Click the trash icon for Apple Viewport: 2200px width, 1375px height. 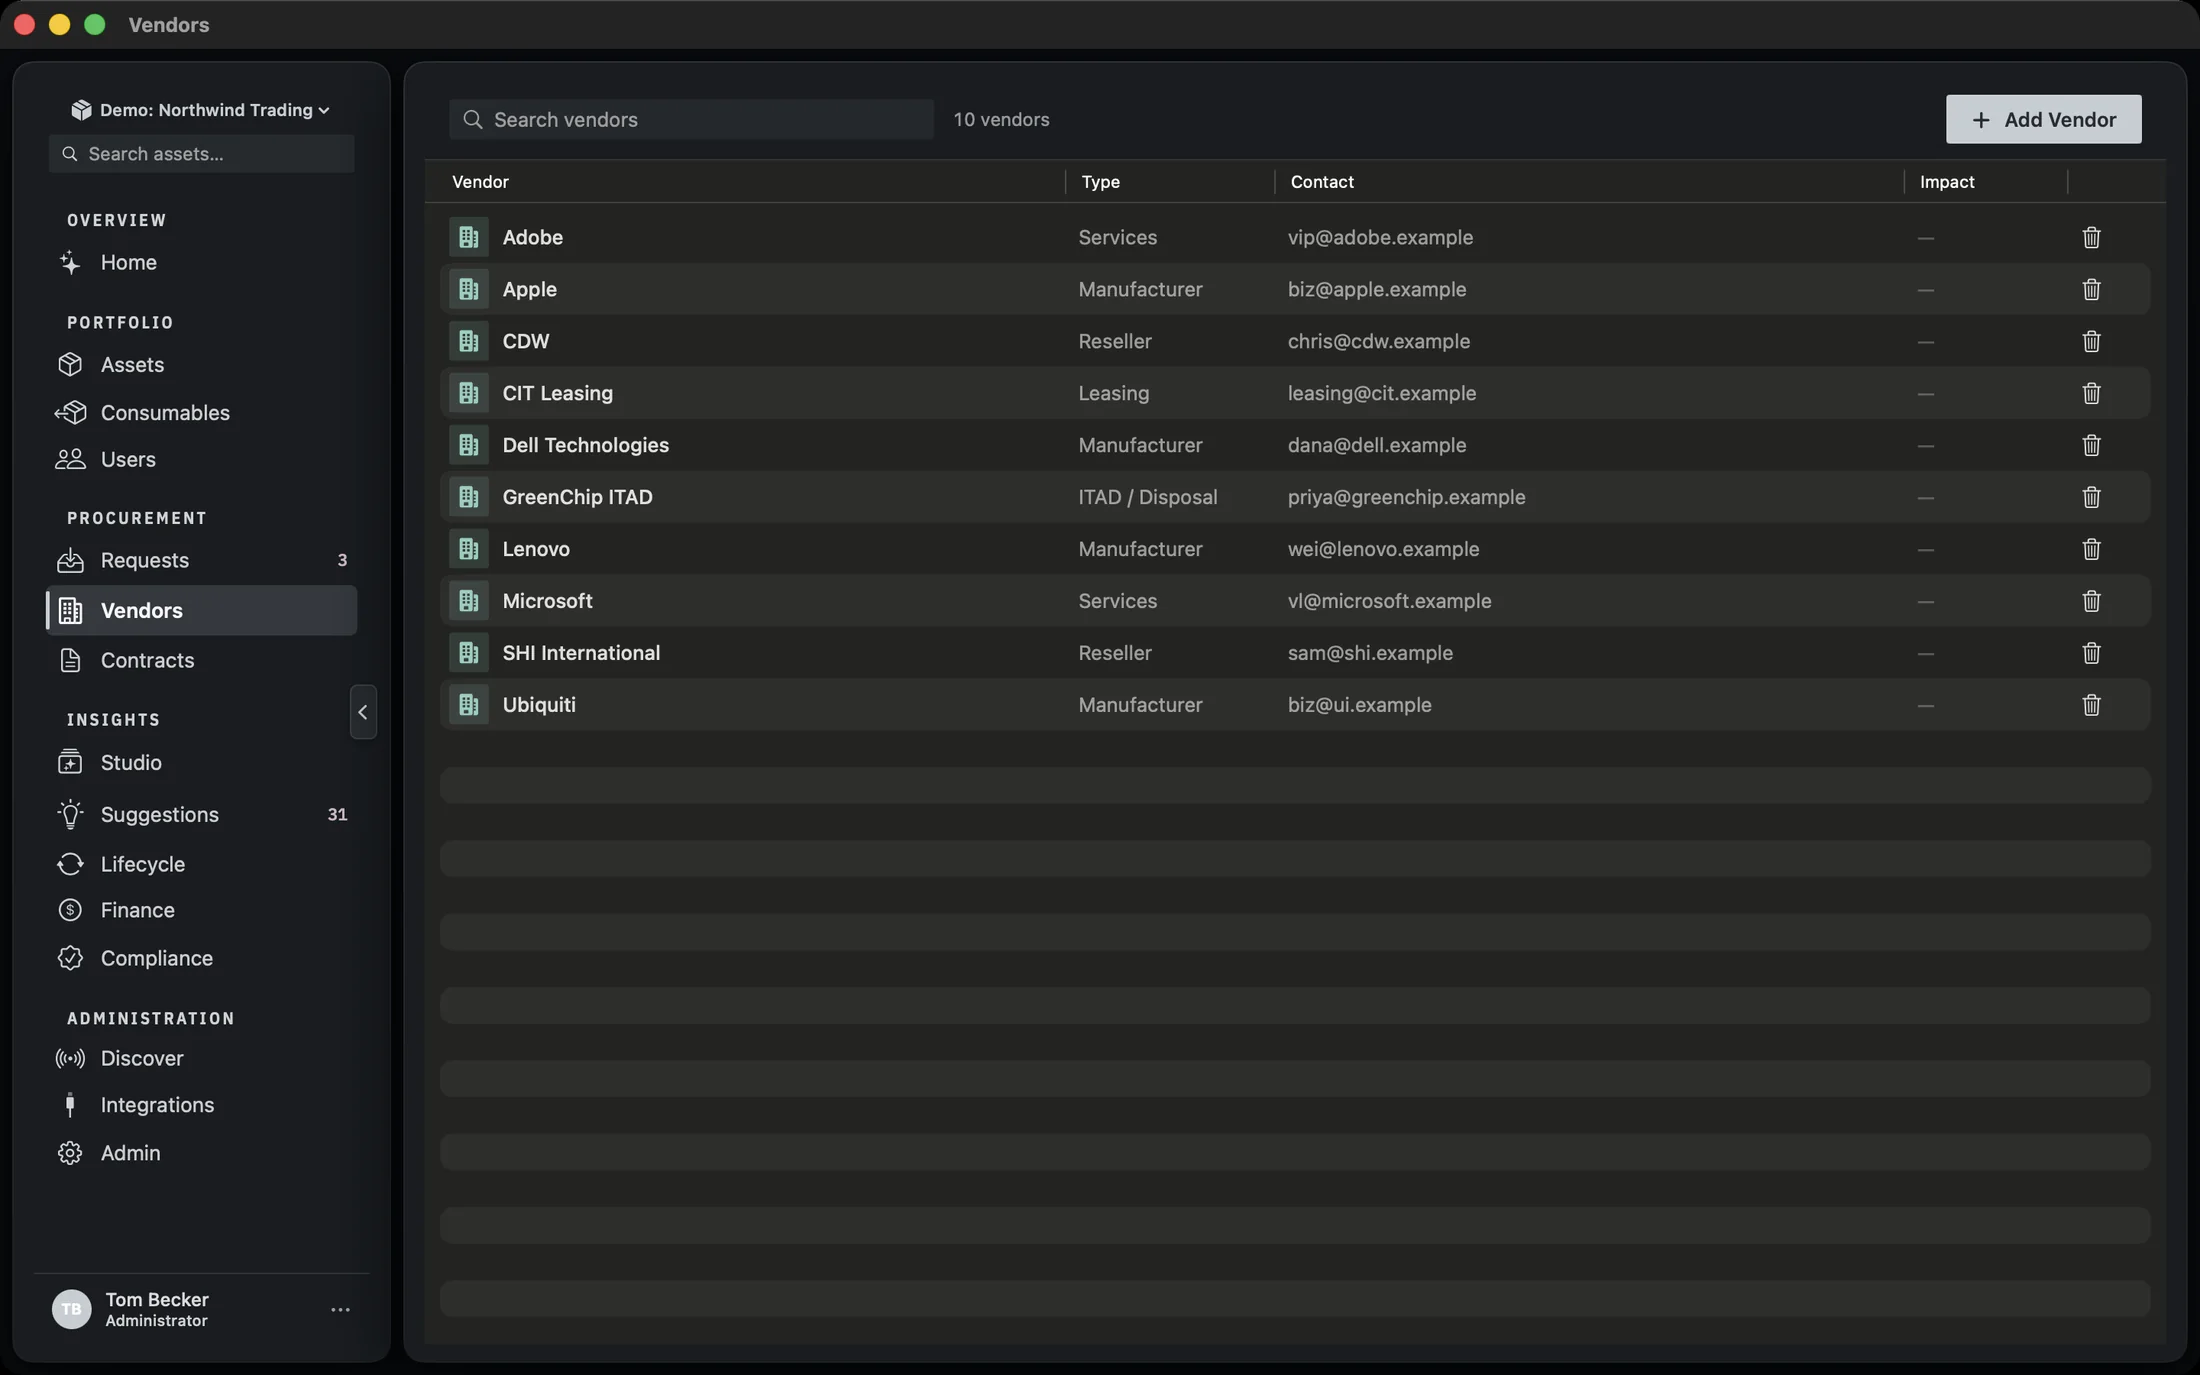pyautogui.click(x=2091, y=290)
